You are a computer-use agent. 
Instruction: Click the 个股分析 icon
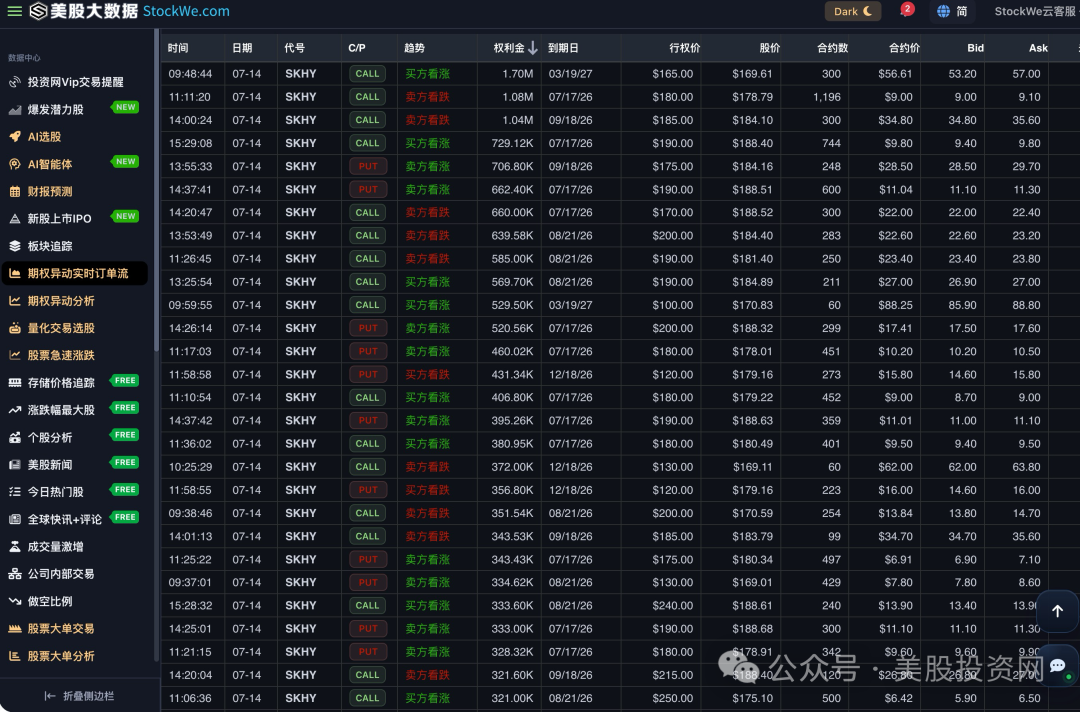point(14,437)
